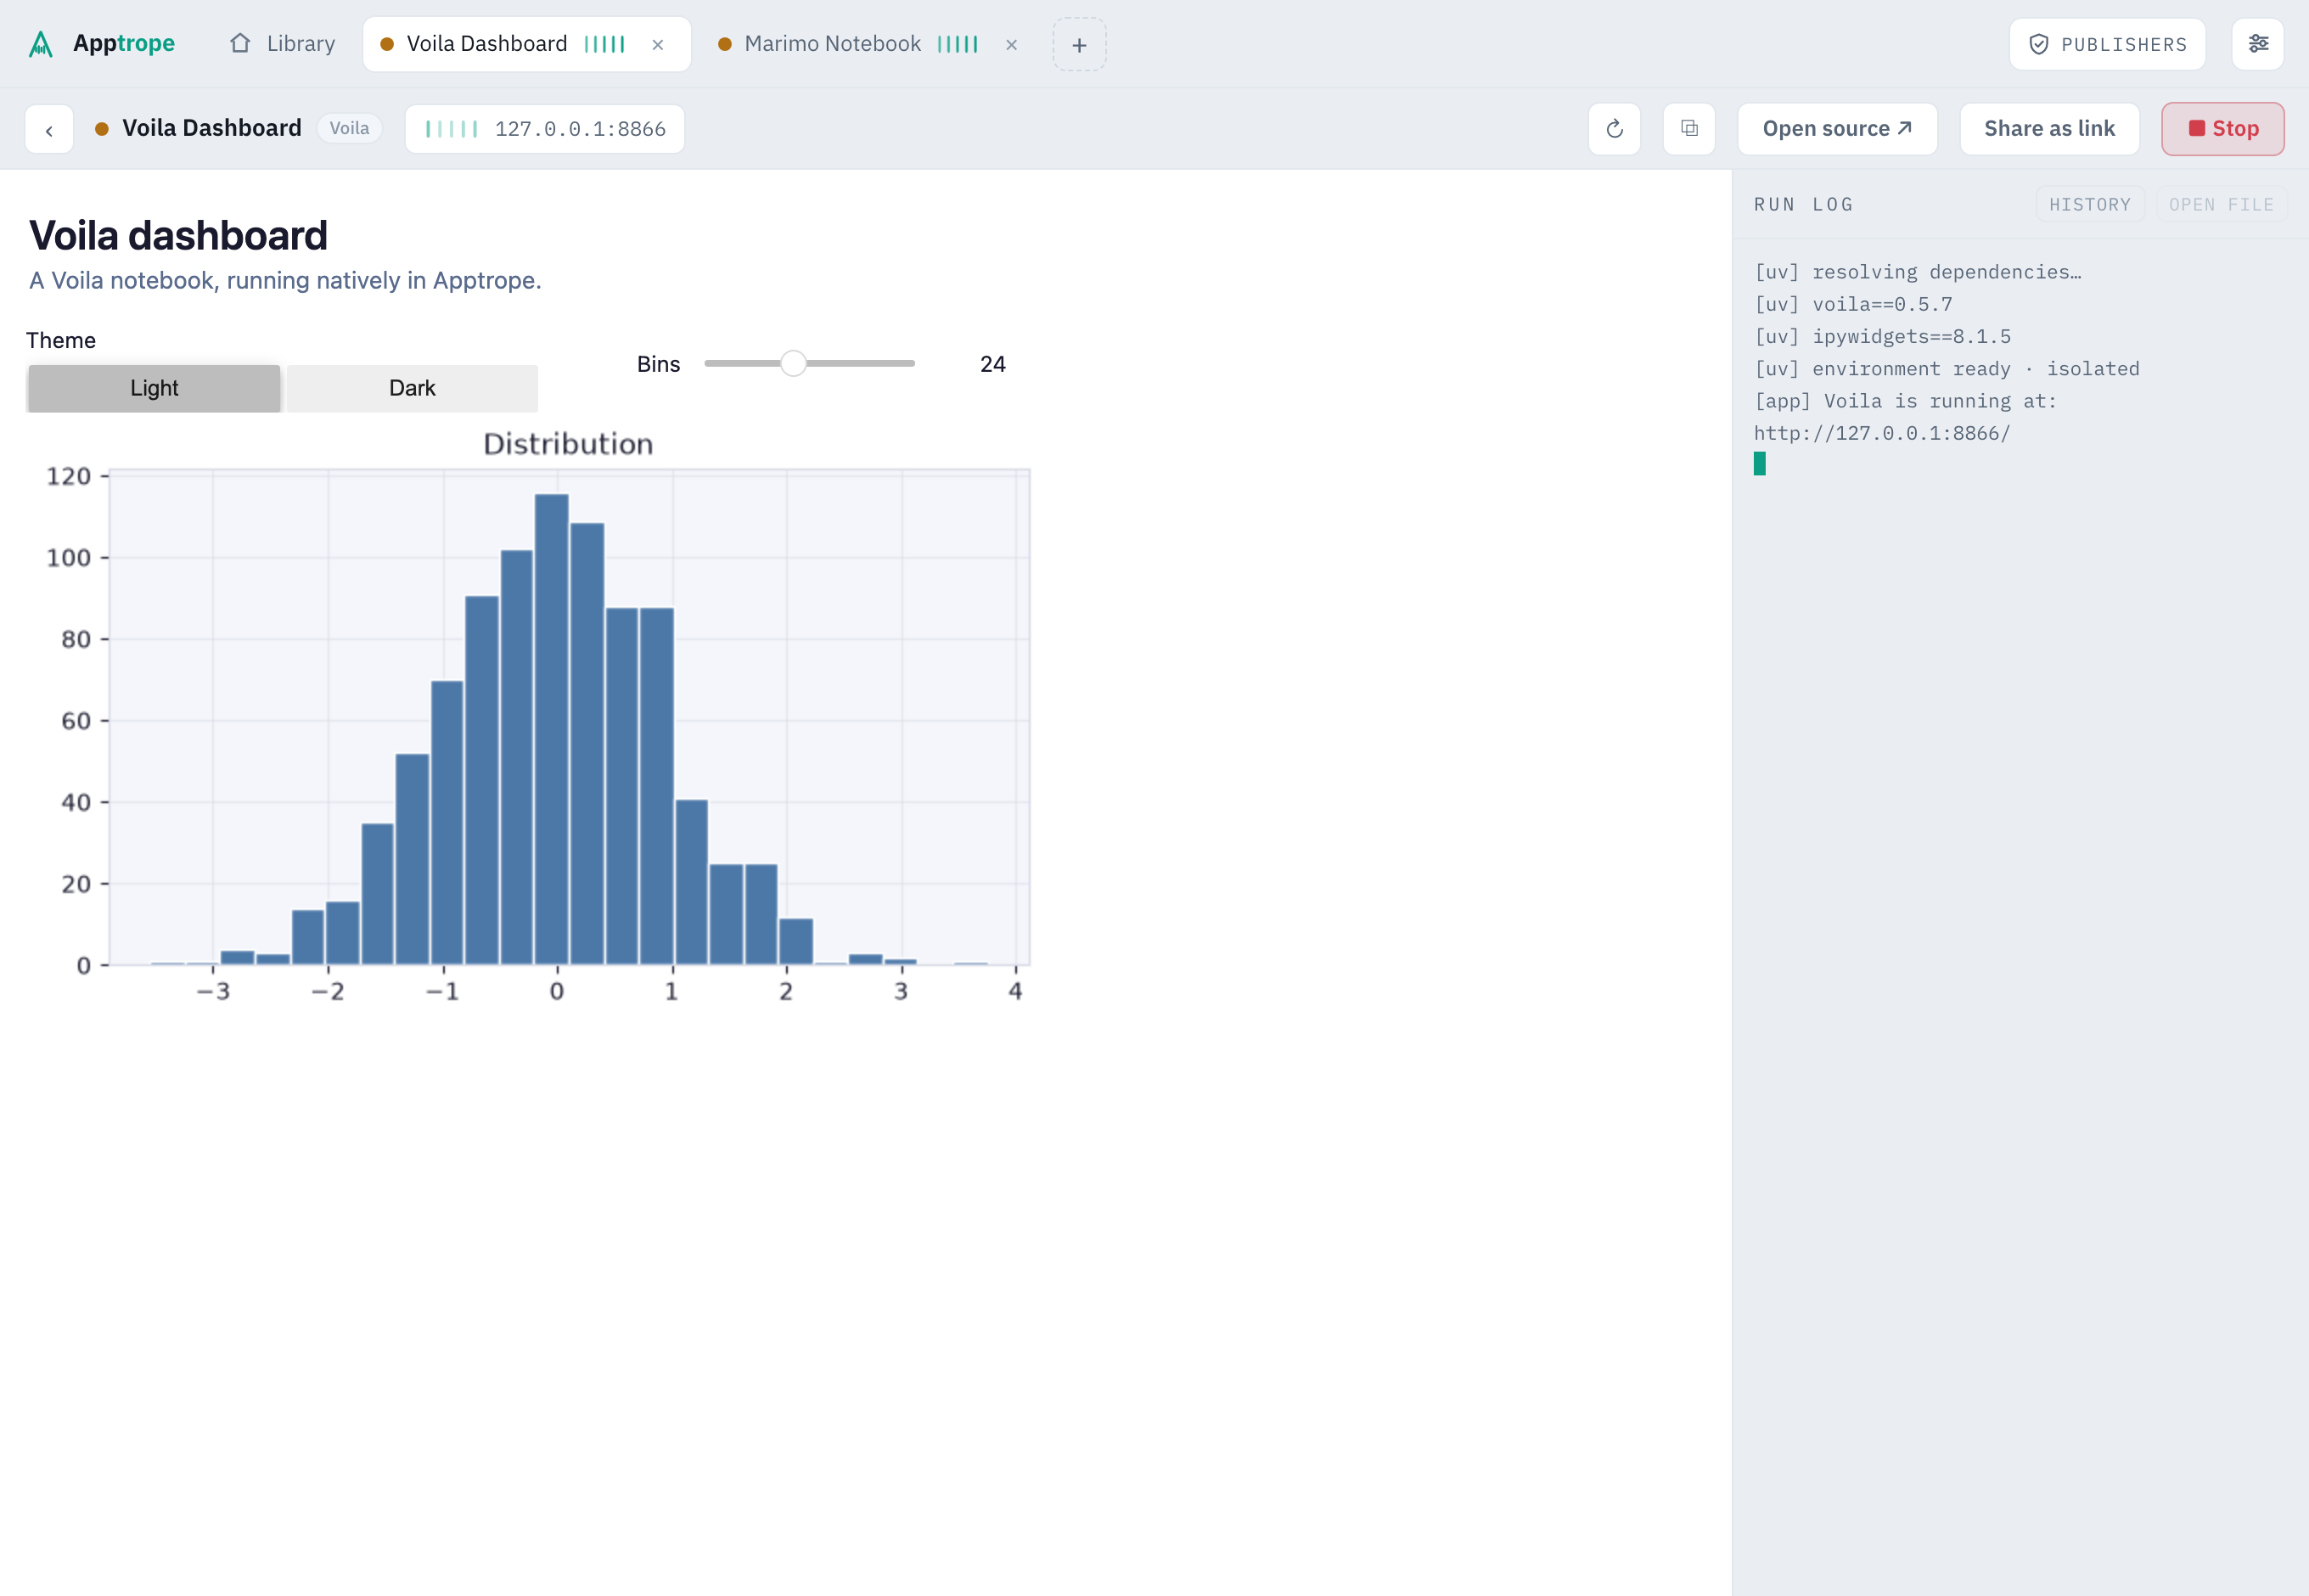Viewport: 2309px width, 1596px height.
Task: Open the settings sliders icon
Action: point(2258,44)
